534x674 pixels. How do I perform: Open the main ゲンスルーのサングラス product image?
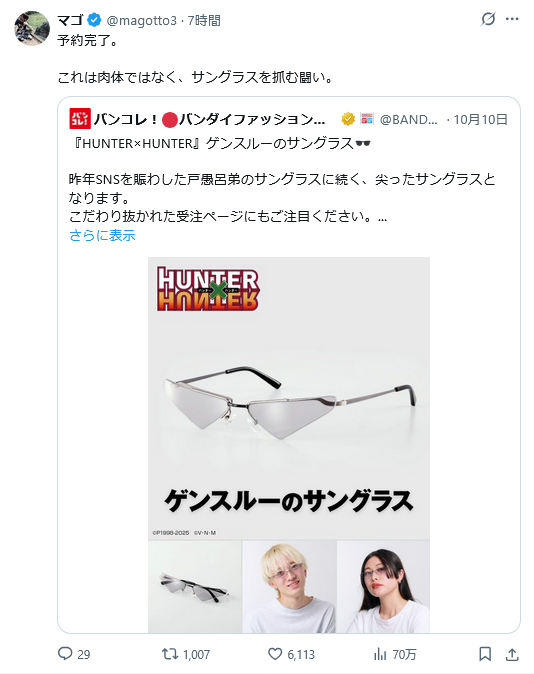[x=289, y=398]
